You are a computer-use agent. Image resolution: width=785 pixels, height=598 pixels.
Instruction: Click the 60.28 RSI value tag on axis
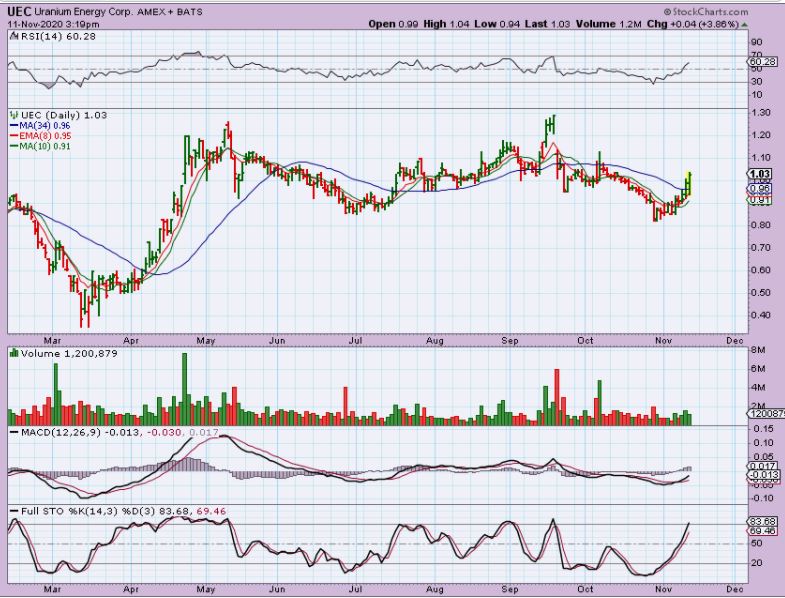pyautogui.click(x=762, y=62)
